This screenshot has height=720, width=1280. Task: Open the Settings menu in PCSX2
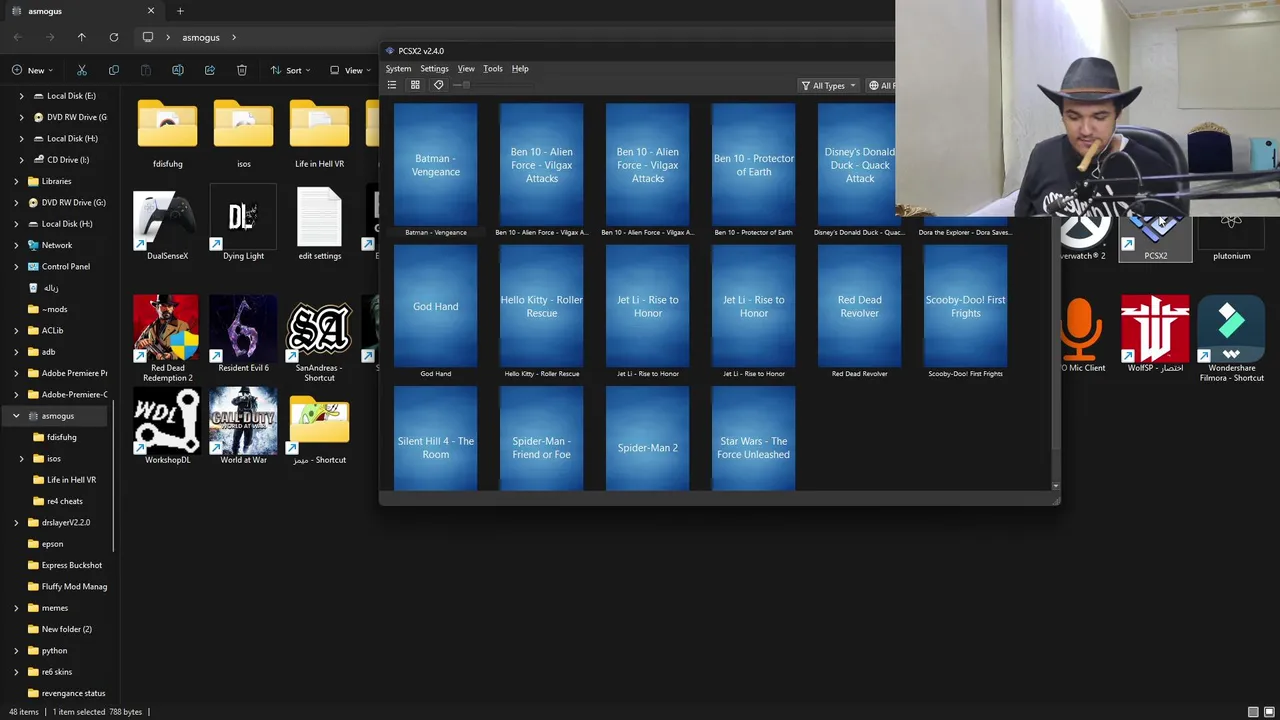[x=434, y=69]
